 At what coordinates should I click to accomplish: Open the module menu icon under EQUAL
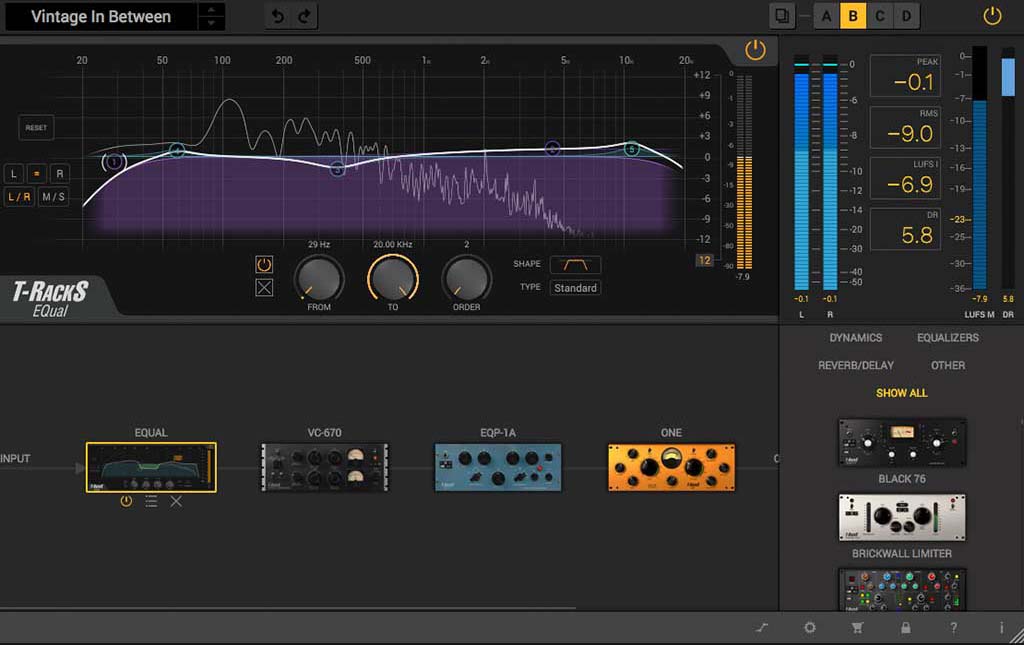click(151, 501)
